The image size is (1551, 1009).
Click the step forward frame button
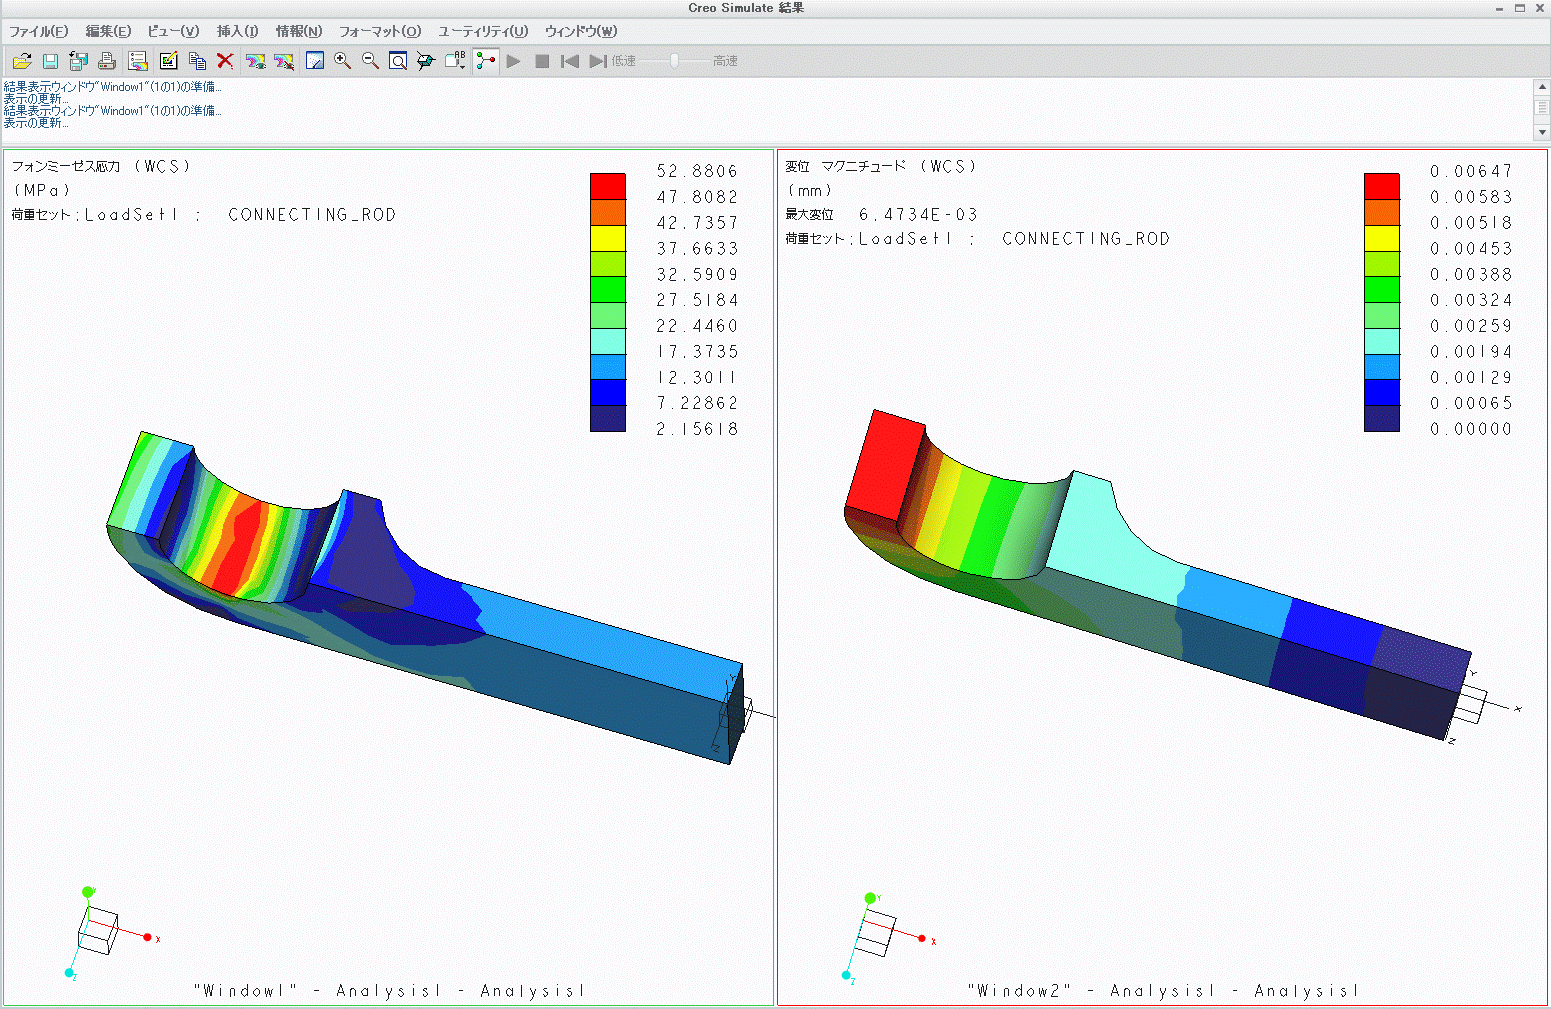tap(598, 61)
